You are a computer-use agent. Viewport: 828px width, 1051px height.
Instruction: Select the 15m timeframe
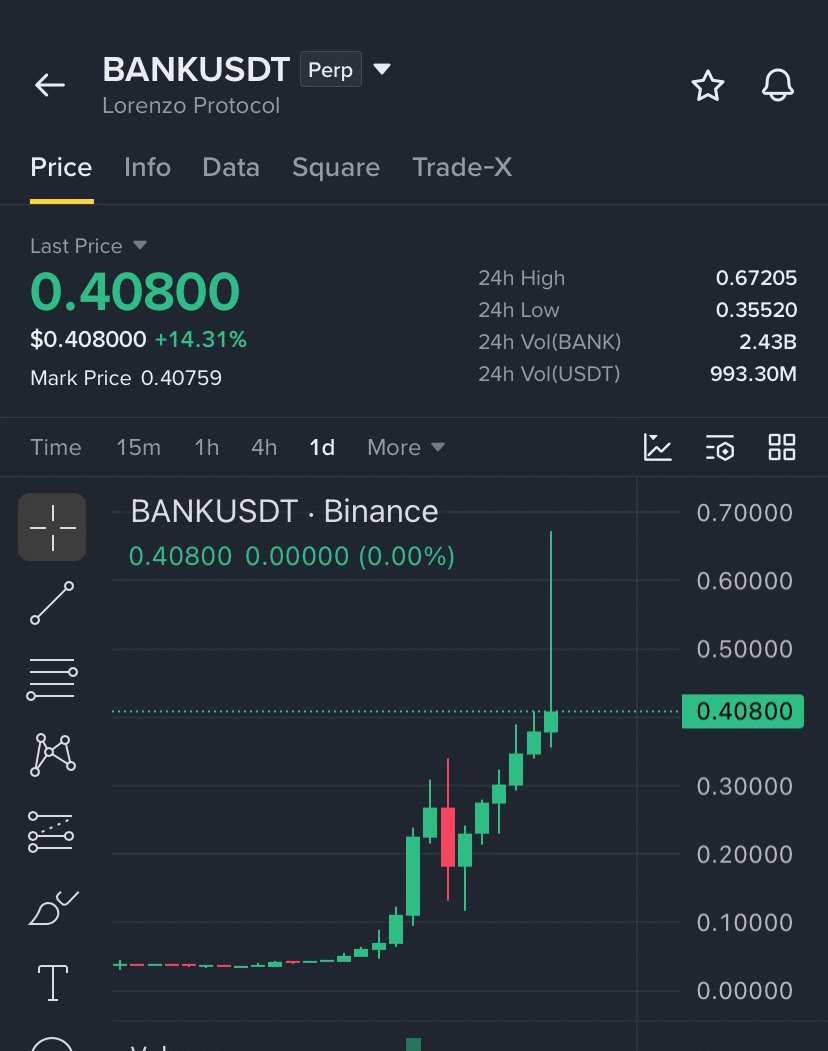[139, 447]
